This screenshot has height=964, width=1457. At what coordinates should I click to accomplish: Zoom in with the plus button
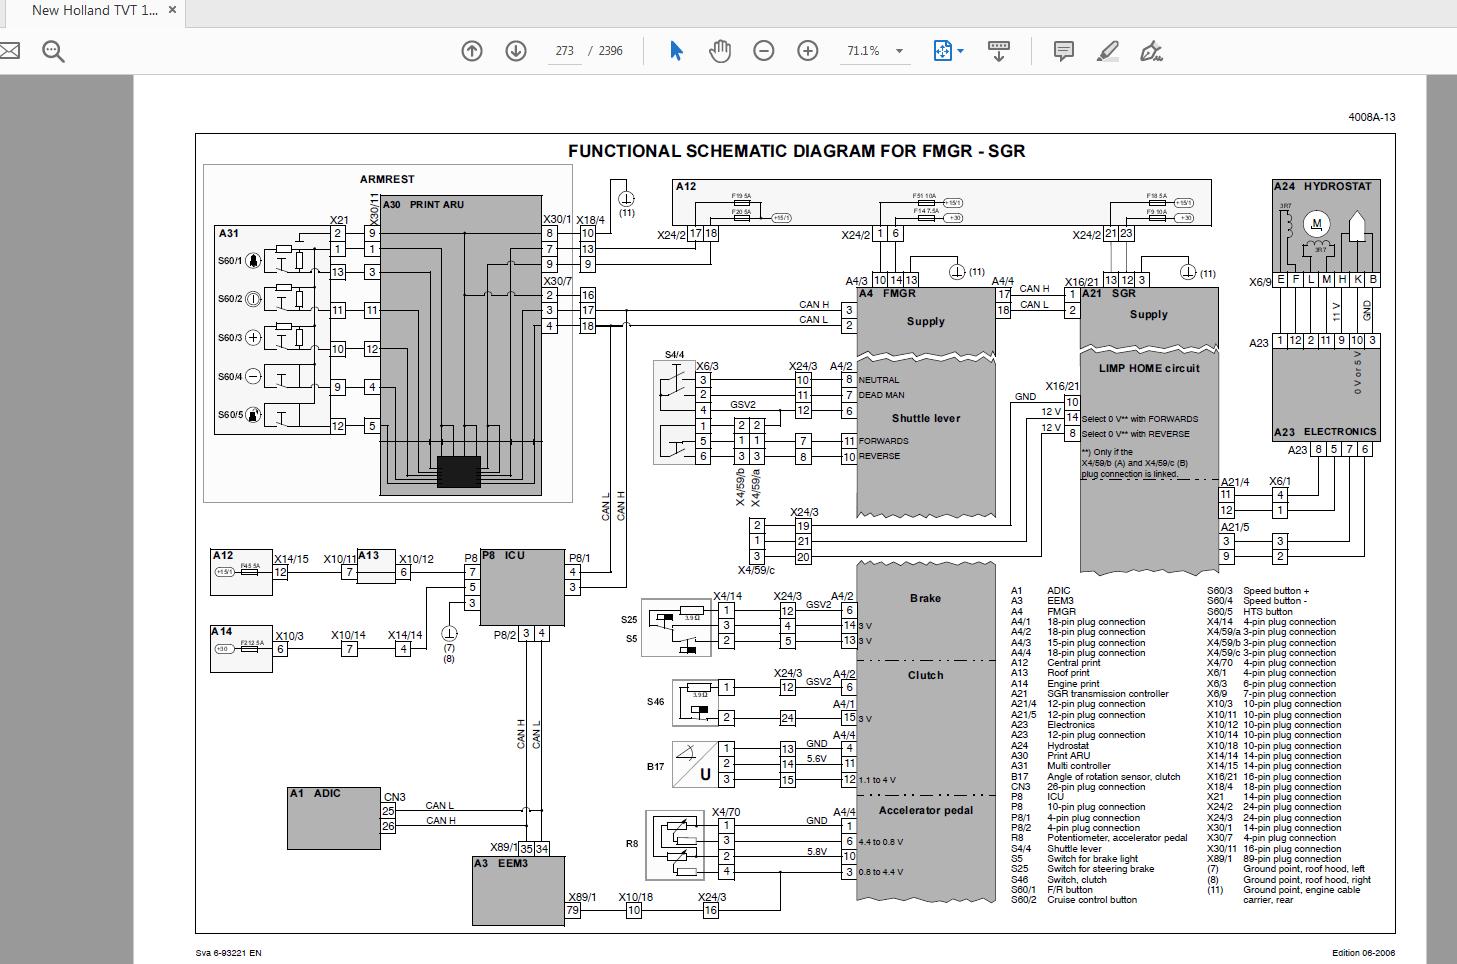(808, 51)
